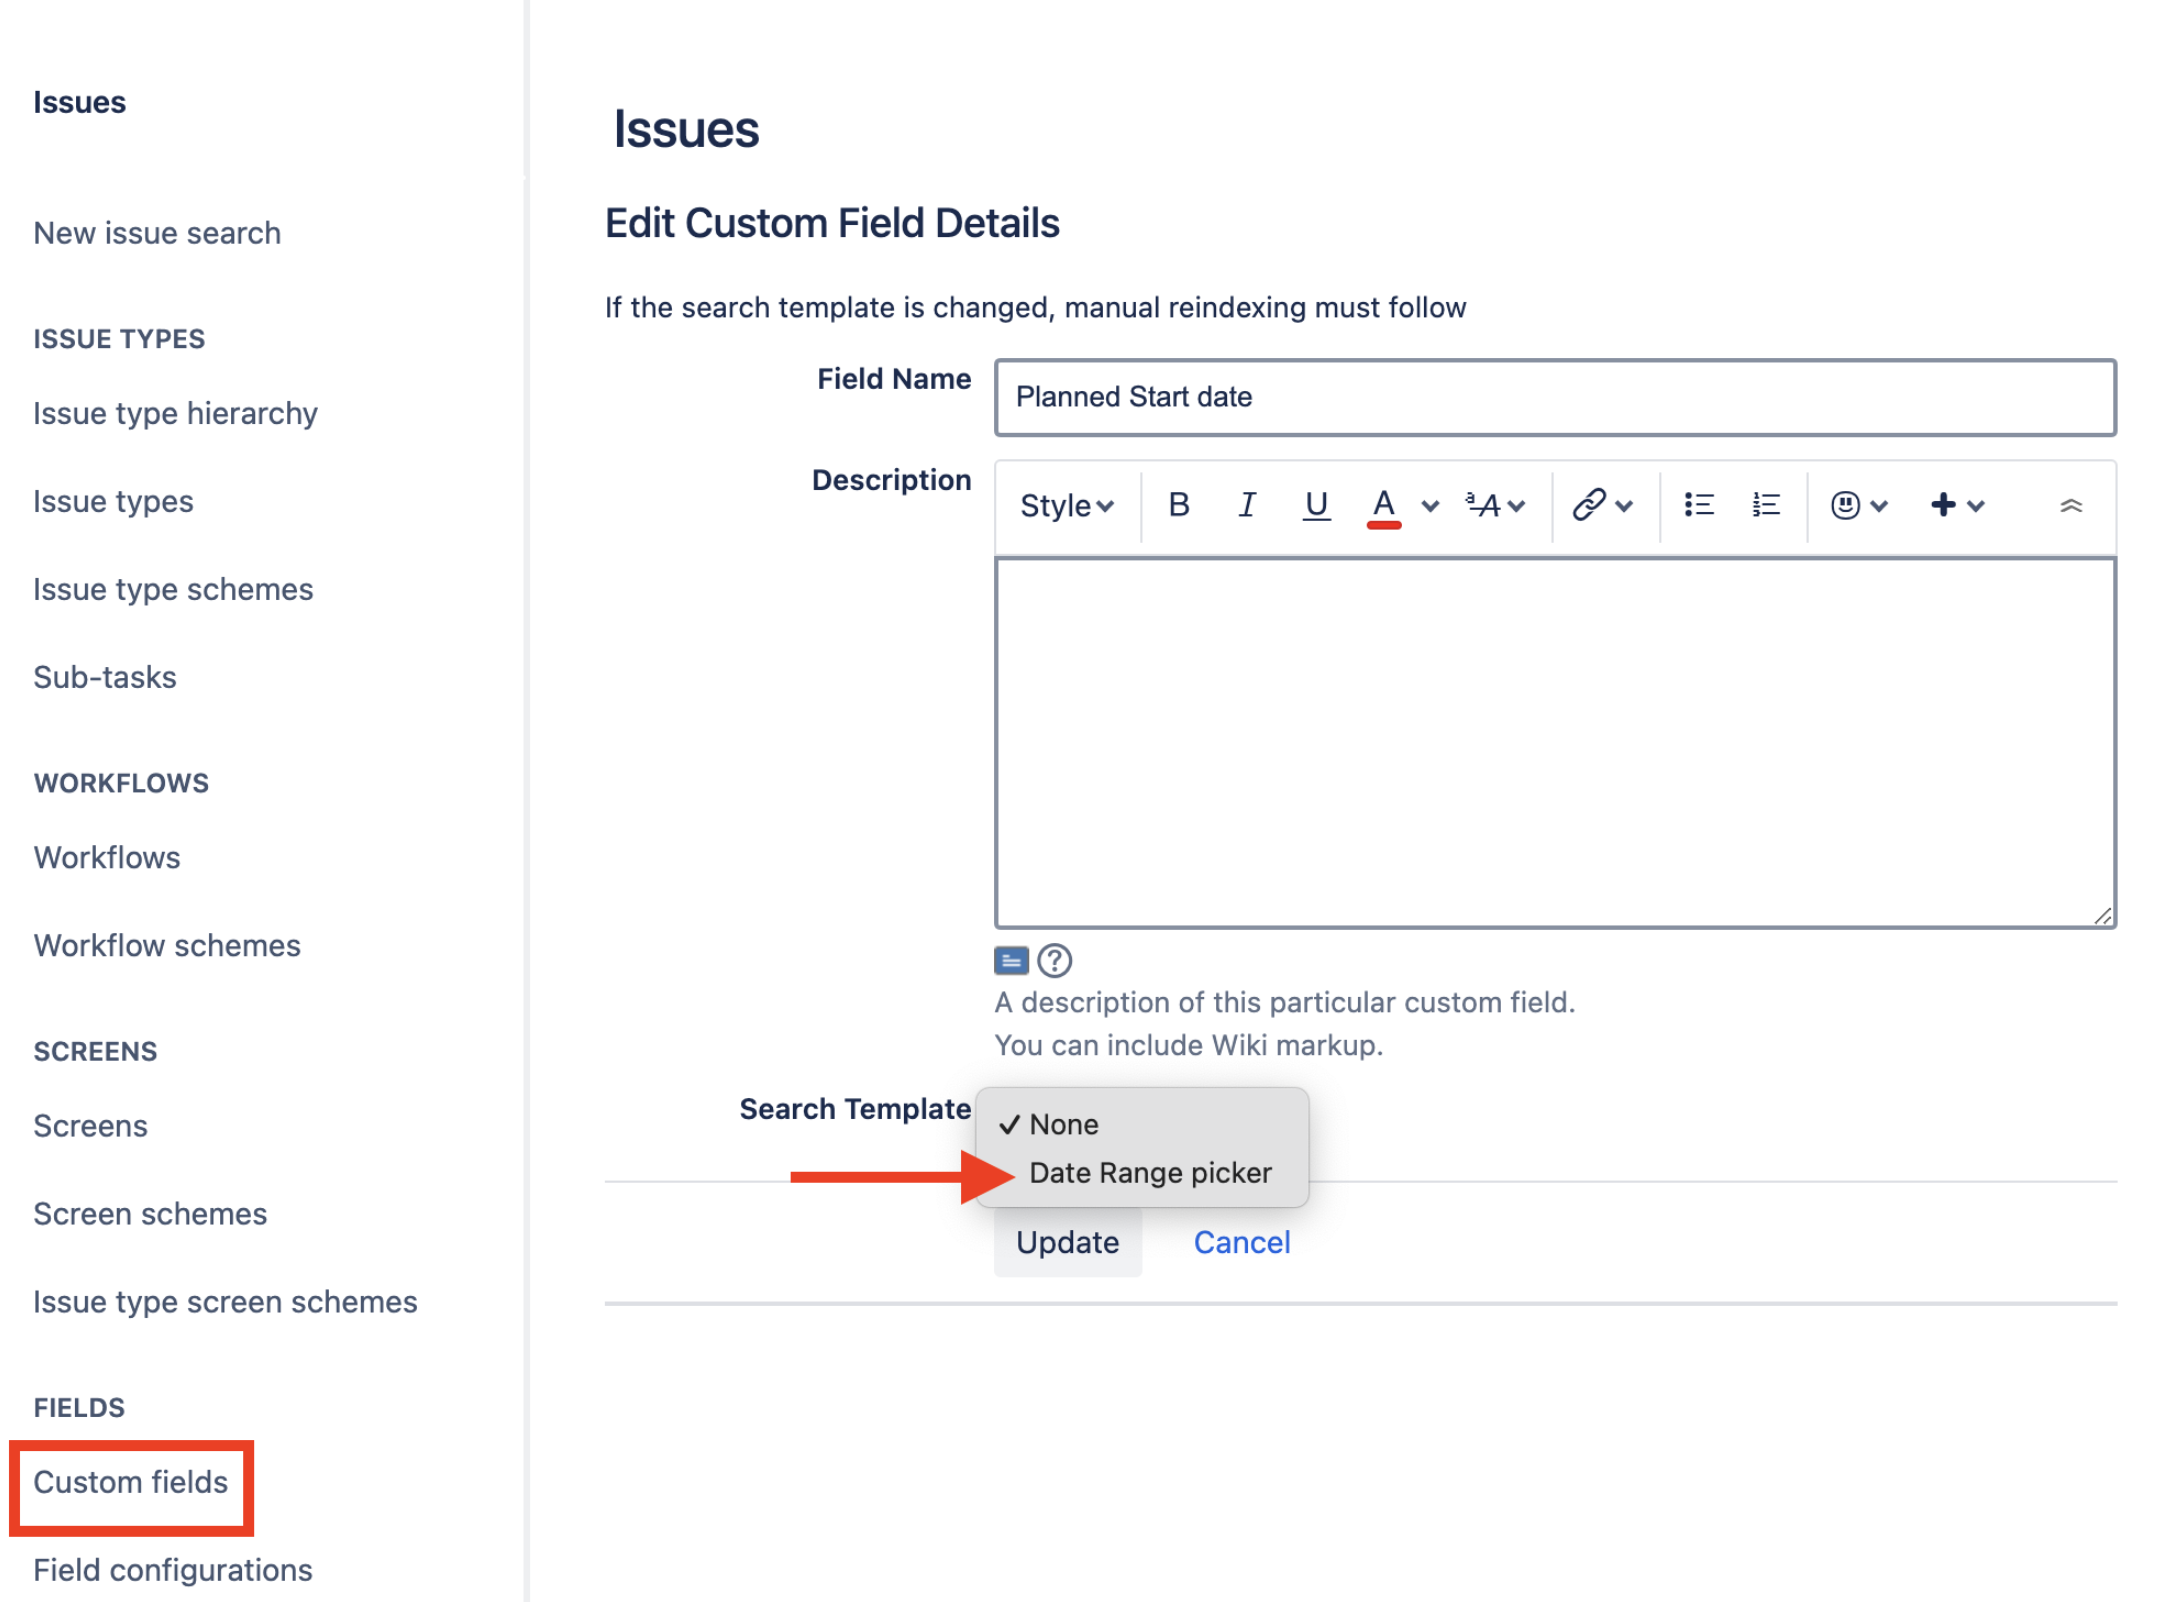2182x1602 pixels.
Task: Open the Style dropdown in the editor
Action: [x=1065, y=505]
